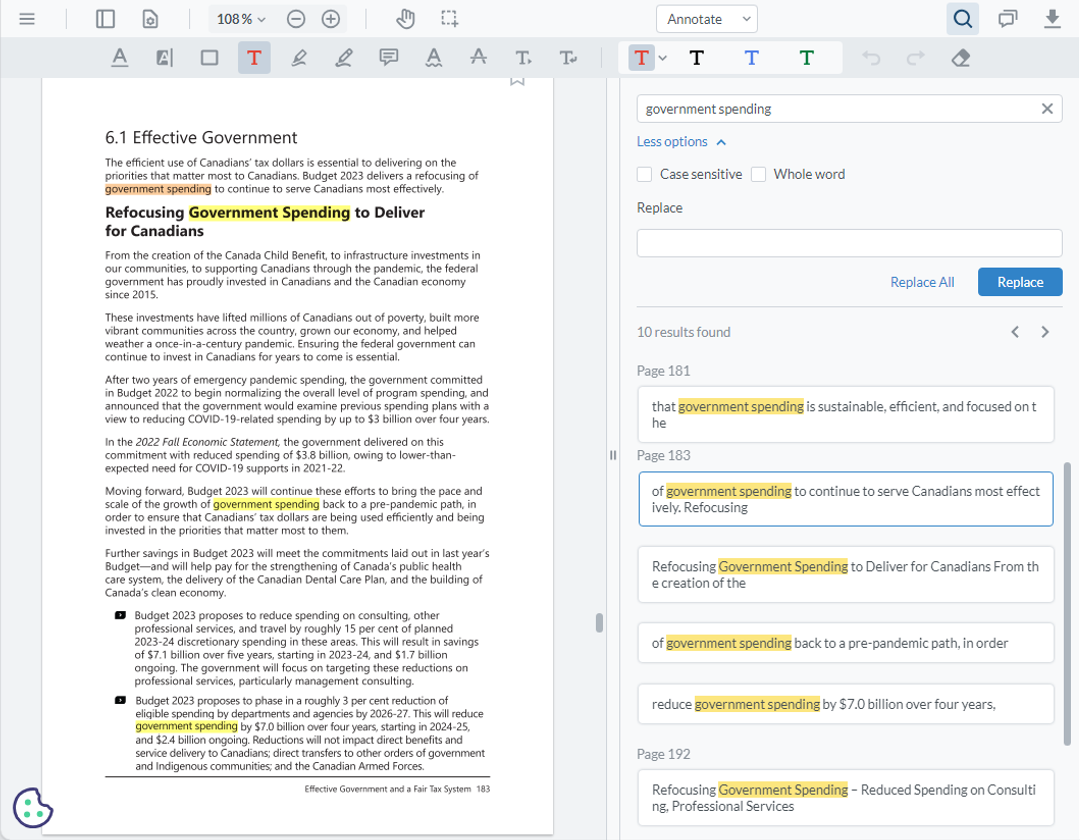Image resolution: width=1080 pixels, height=840 pixels.
Task: Switch highlight color to green
Action: click(806, 57)
